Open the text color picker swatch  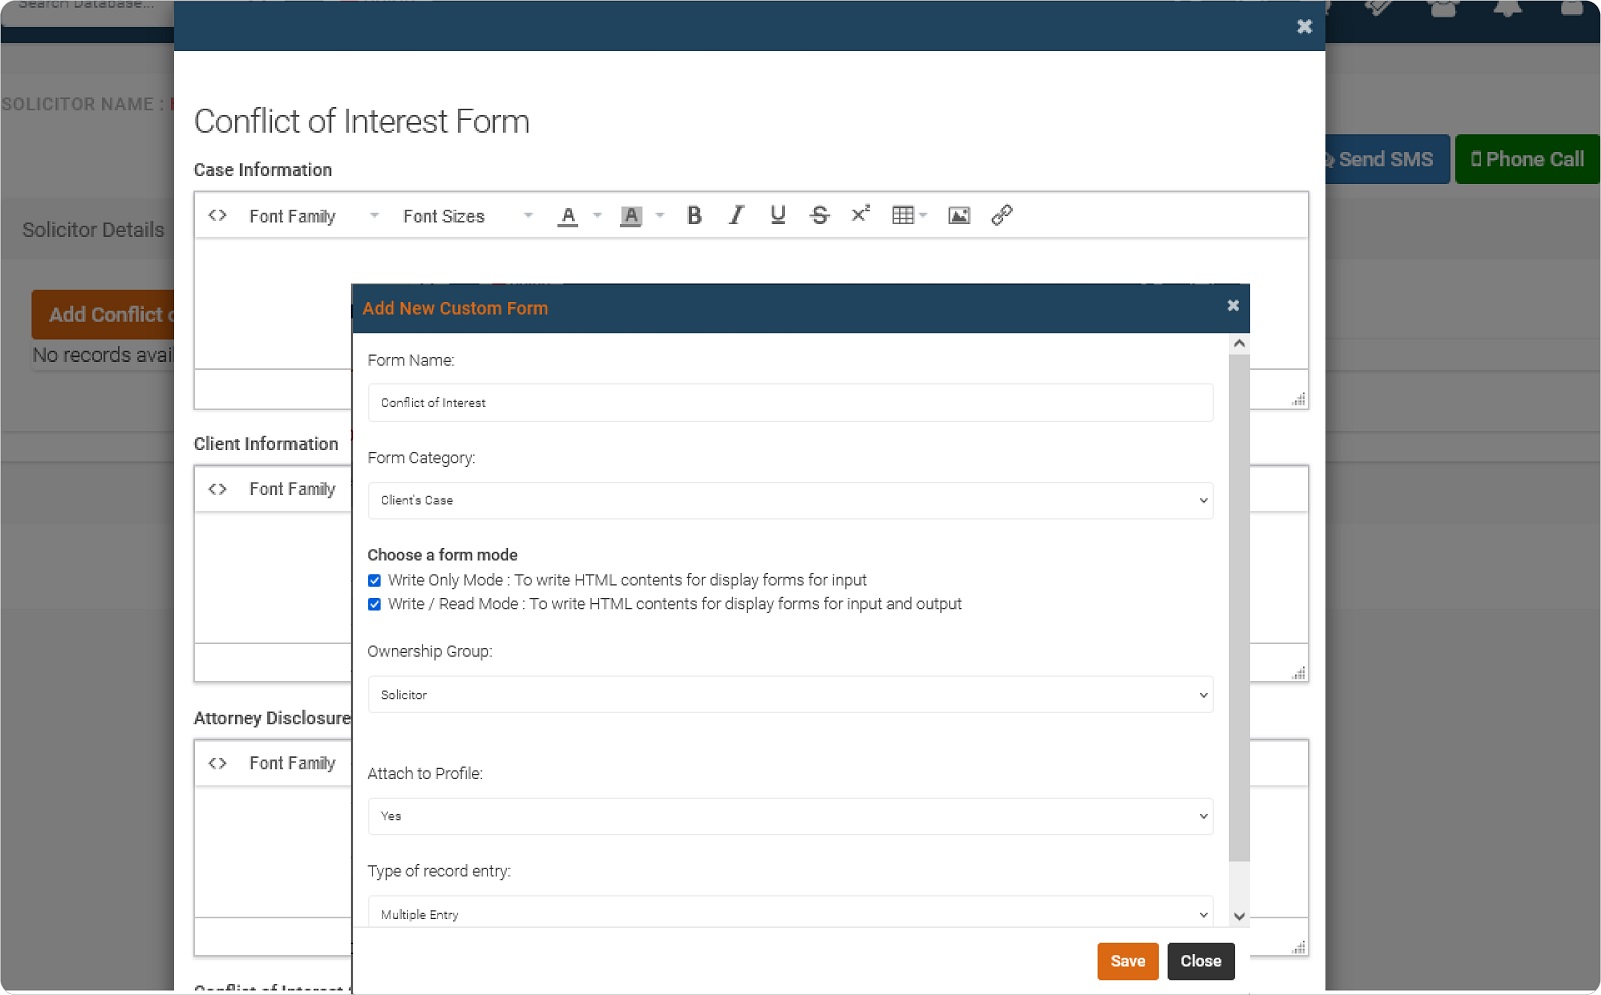tap(567, 215)
